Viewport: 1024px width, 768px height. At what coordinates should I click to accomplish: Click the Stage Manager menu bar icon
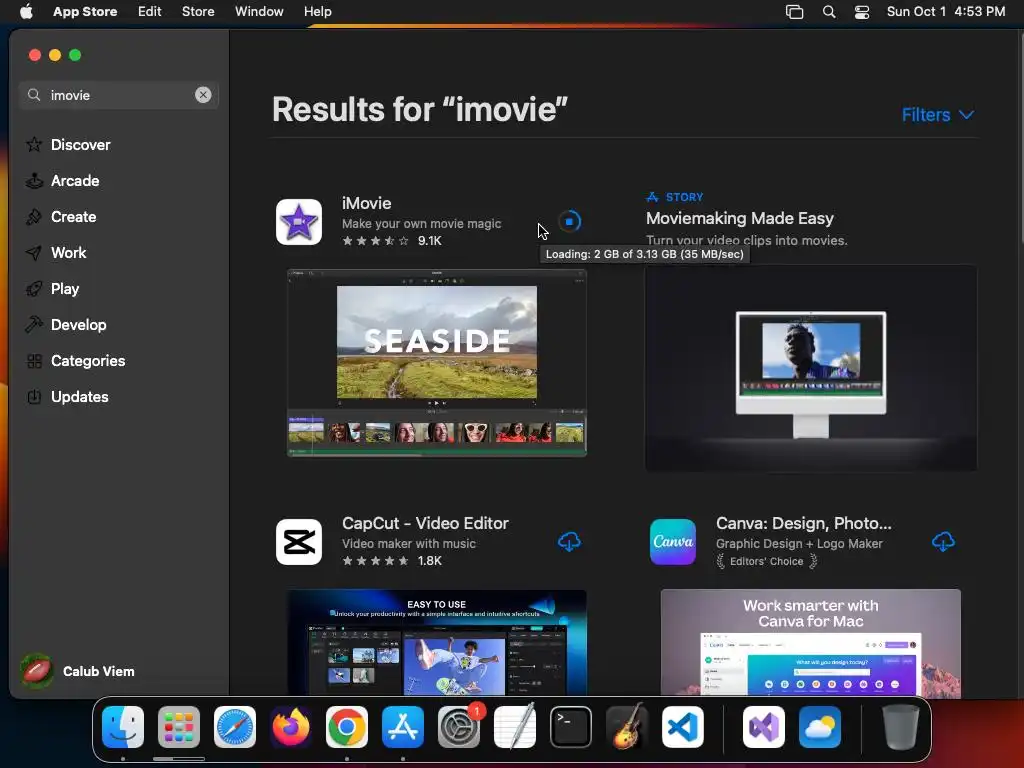794,12
